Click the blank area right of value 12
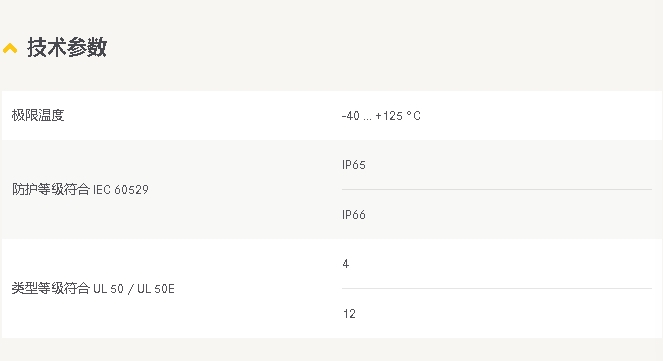The width and height of the screenshot is (663, 361). pyautogui.click(x=505, y=314)
